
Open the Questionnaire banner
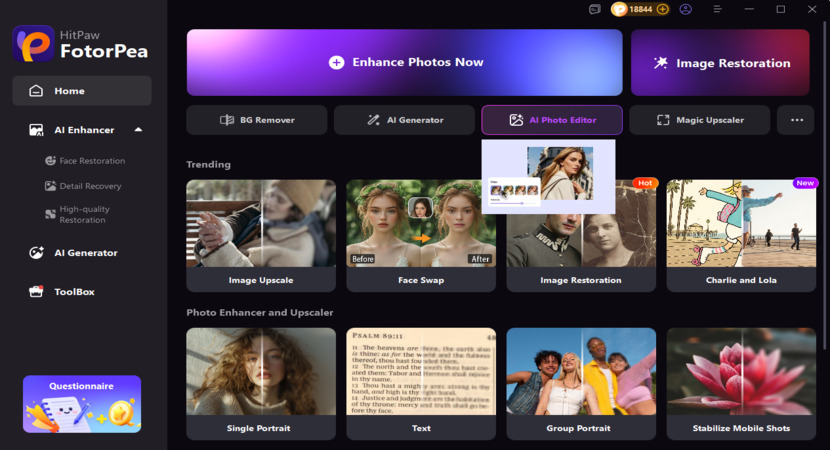(x=82, y=404)
